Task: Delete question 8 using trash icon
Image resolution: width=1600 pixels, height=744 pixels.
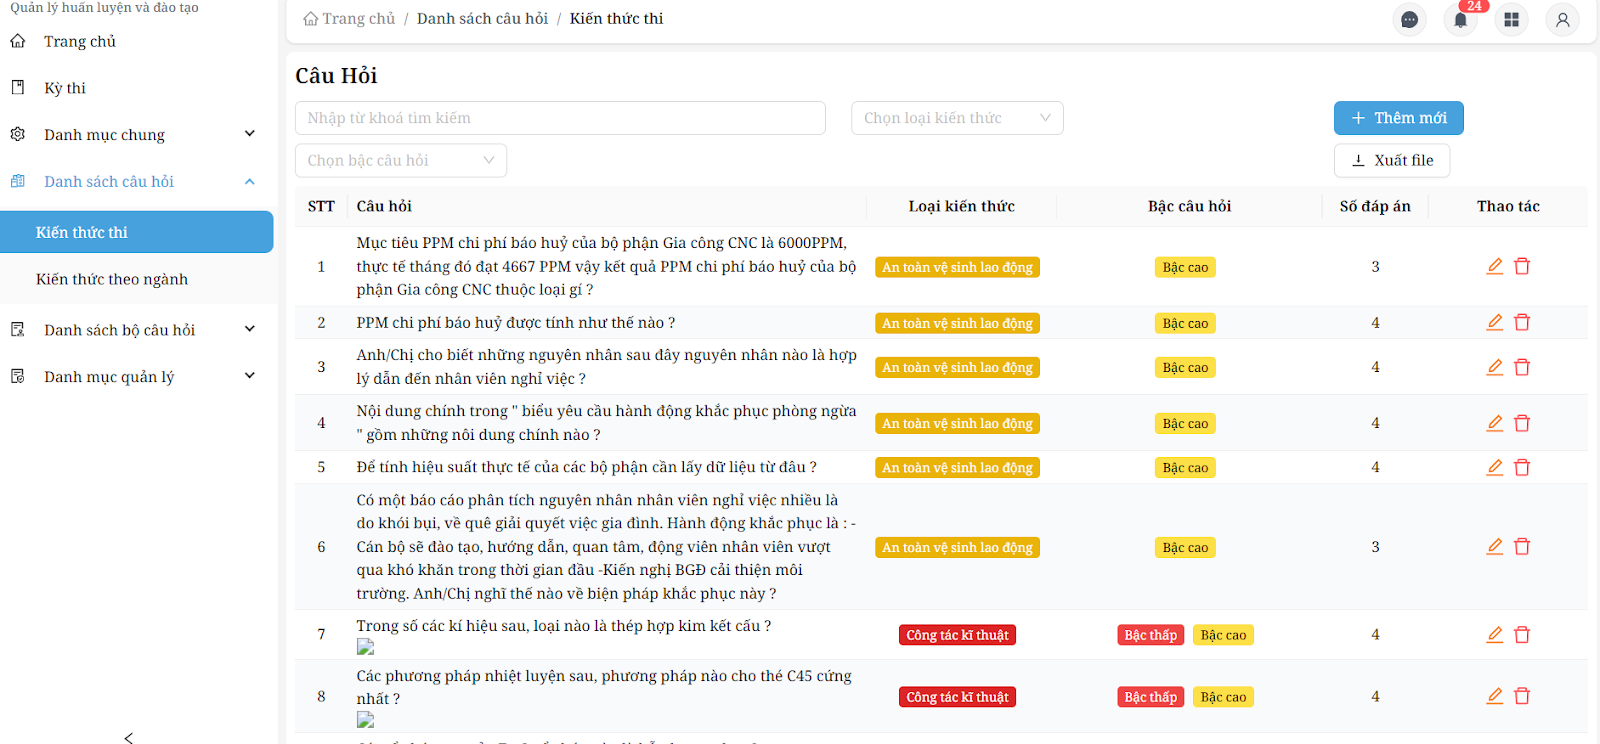Action: [1522, 696]
